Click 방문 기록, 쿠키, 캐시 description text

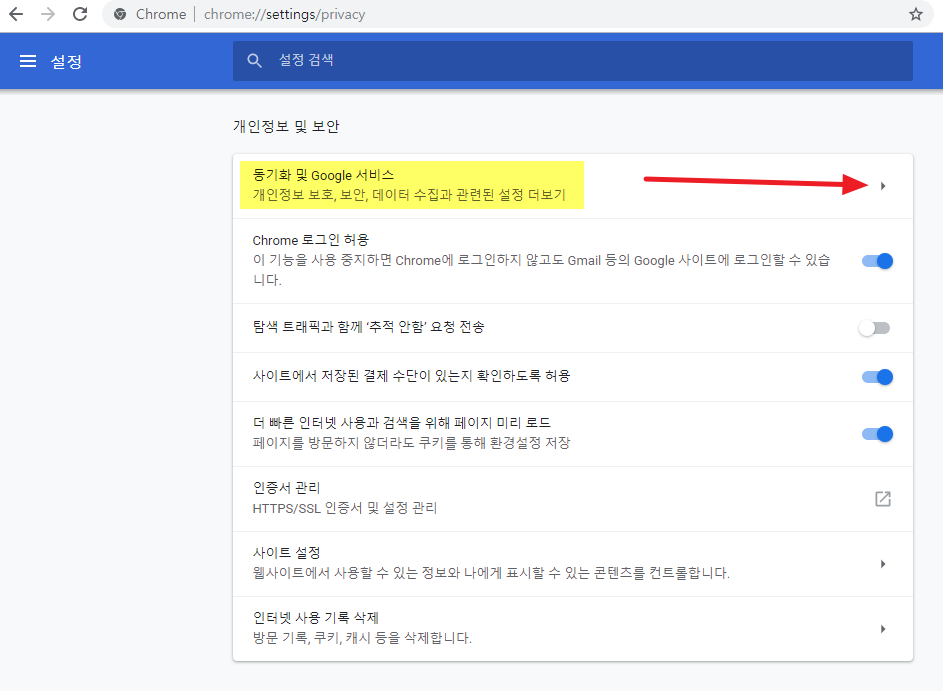362,637
